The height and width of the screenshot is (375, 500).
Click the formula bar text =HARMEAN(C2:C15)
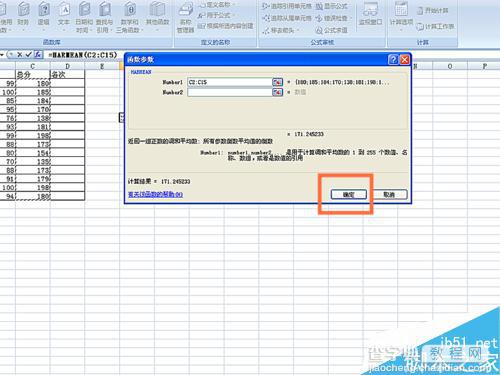[83, 55]
